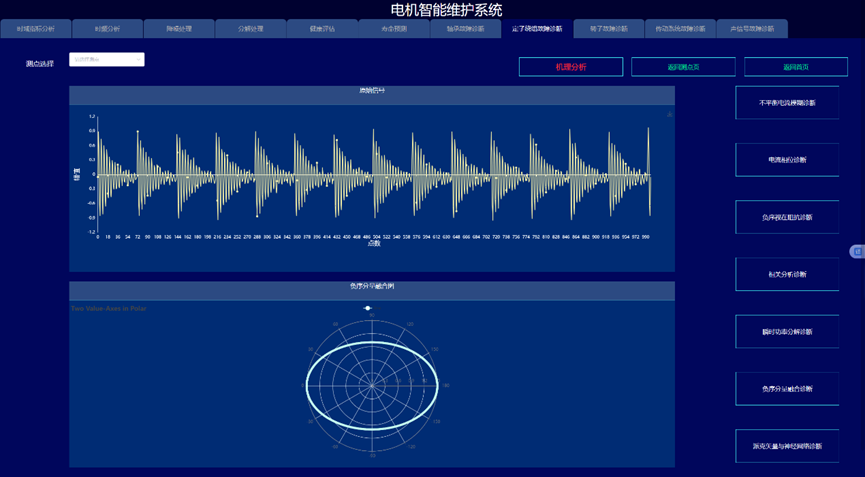This screenshot has height=477, width=865.
Task: Run 不平衡电流辨识诊断 from the right panel
Action: point(787,102)
